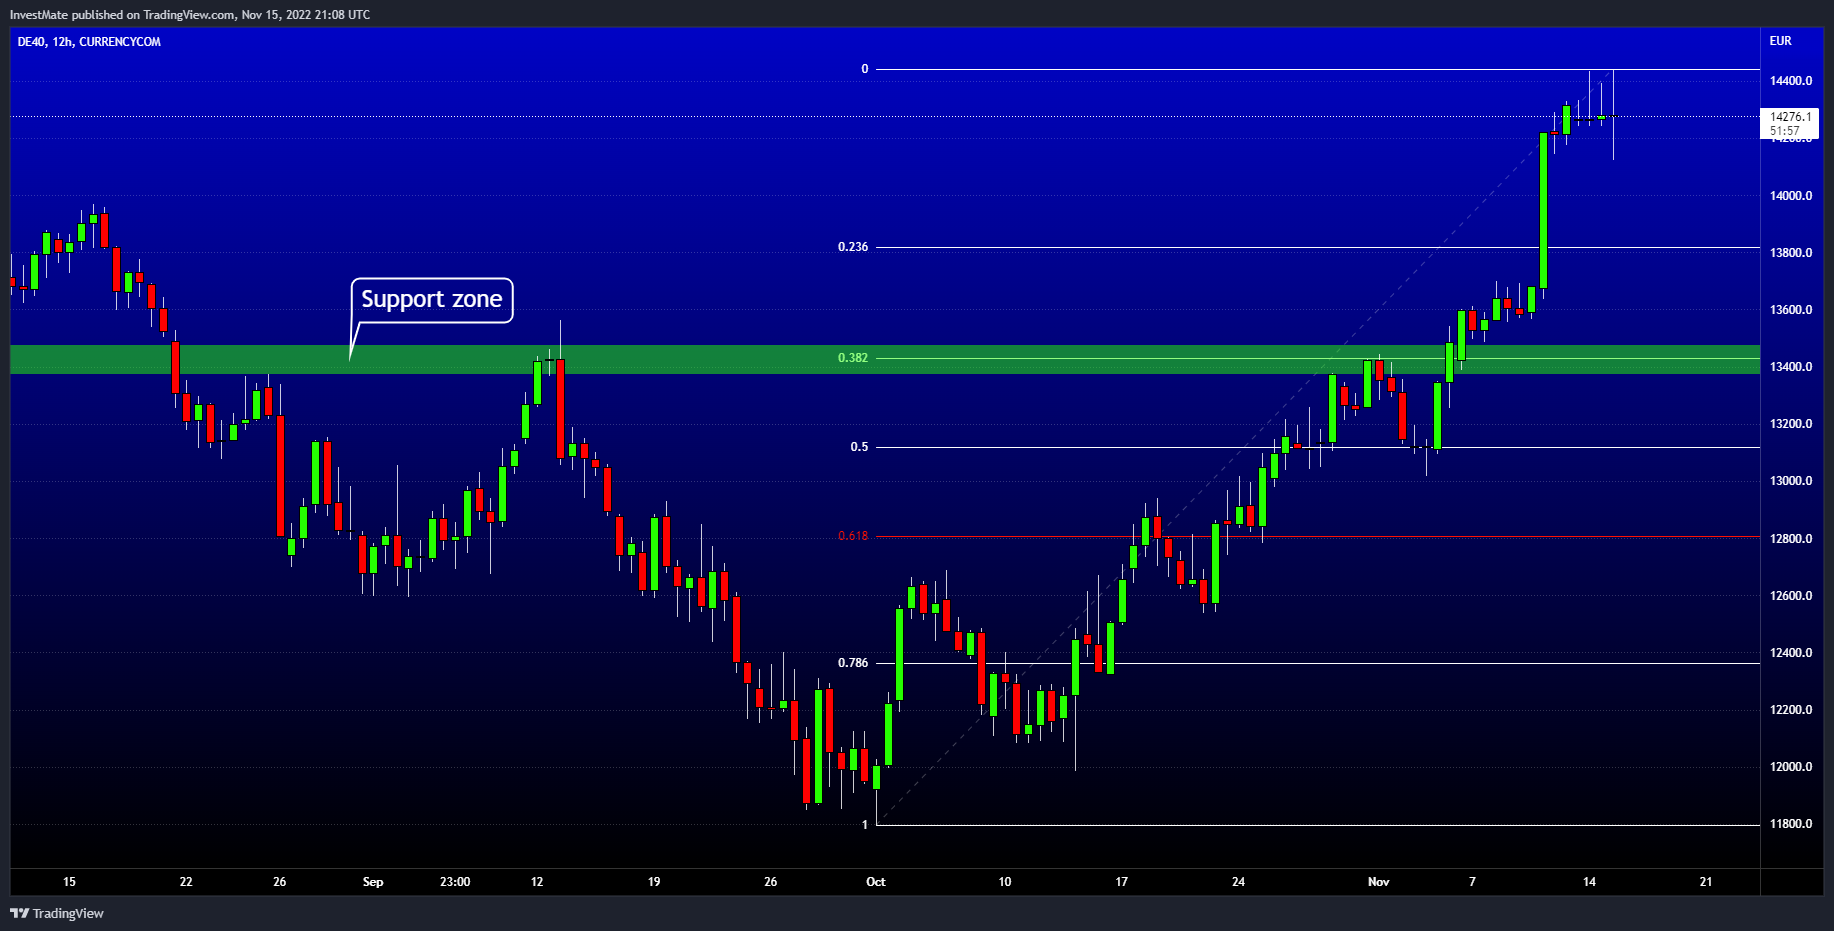Click the 21 date label on time axis

pos(1706,882)
